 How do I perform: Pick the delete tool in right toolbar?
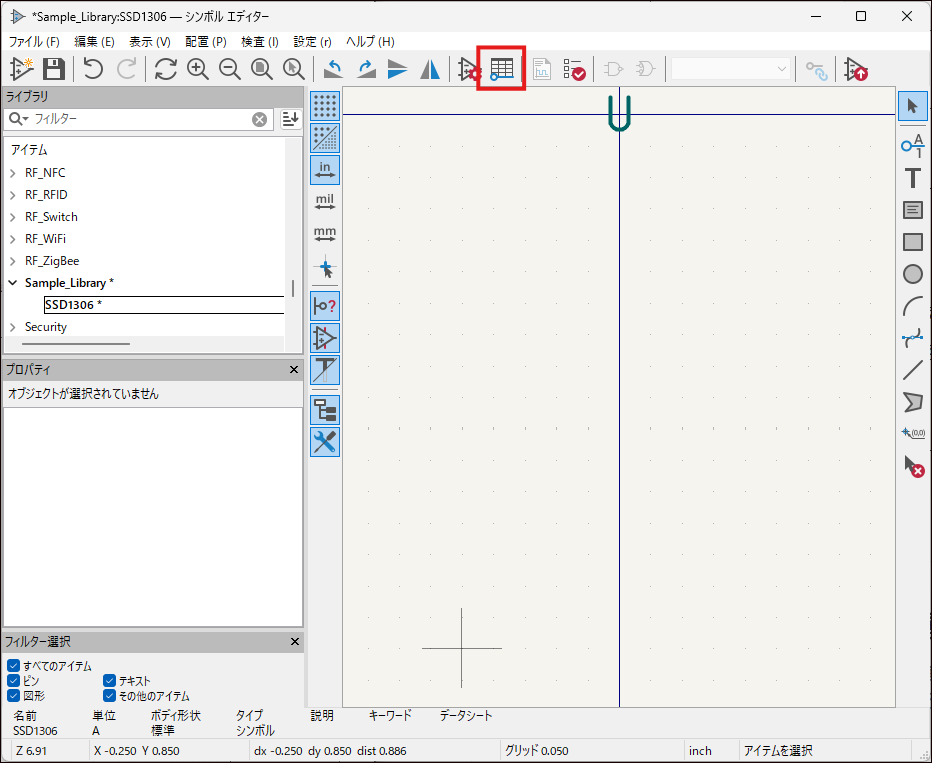click(912, 465)
